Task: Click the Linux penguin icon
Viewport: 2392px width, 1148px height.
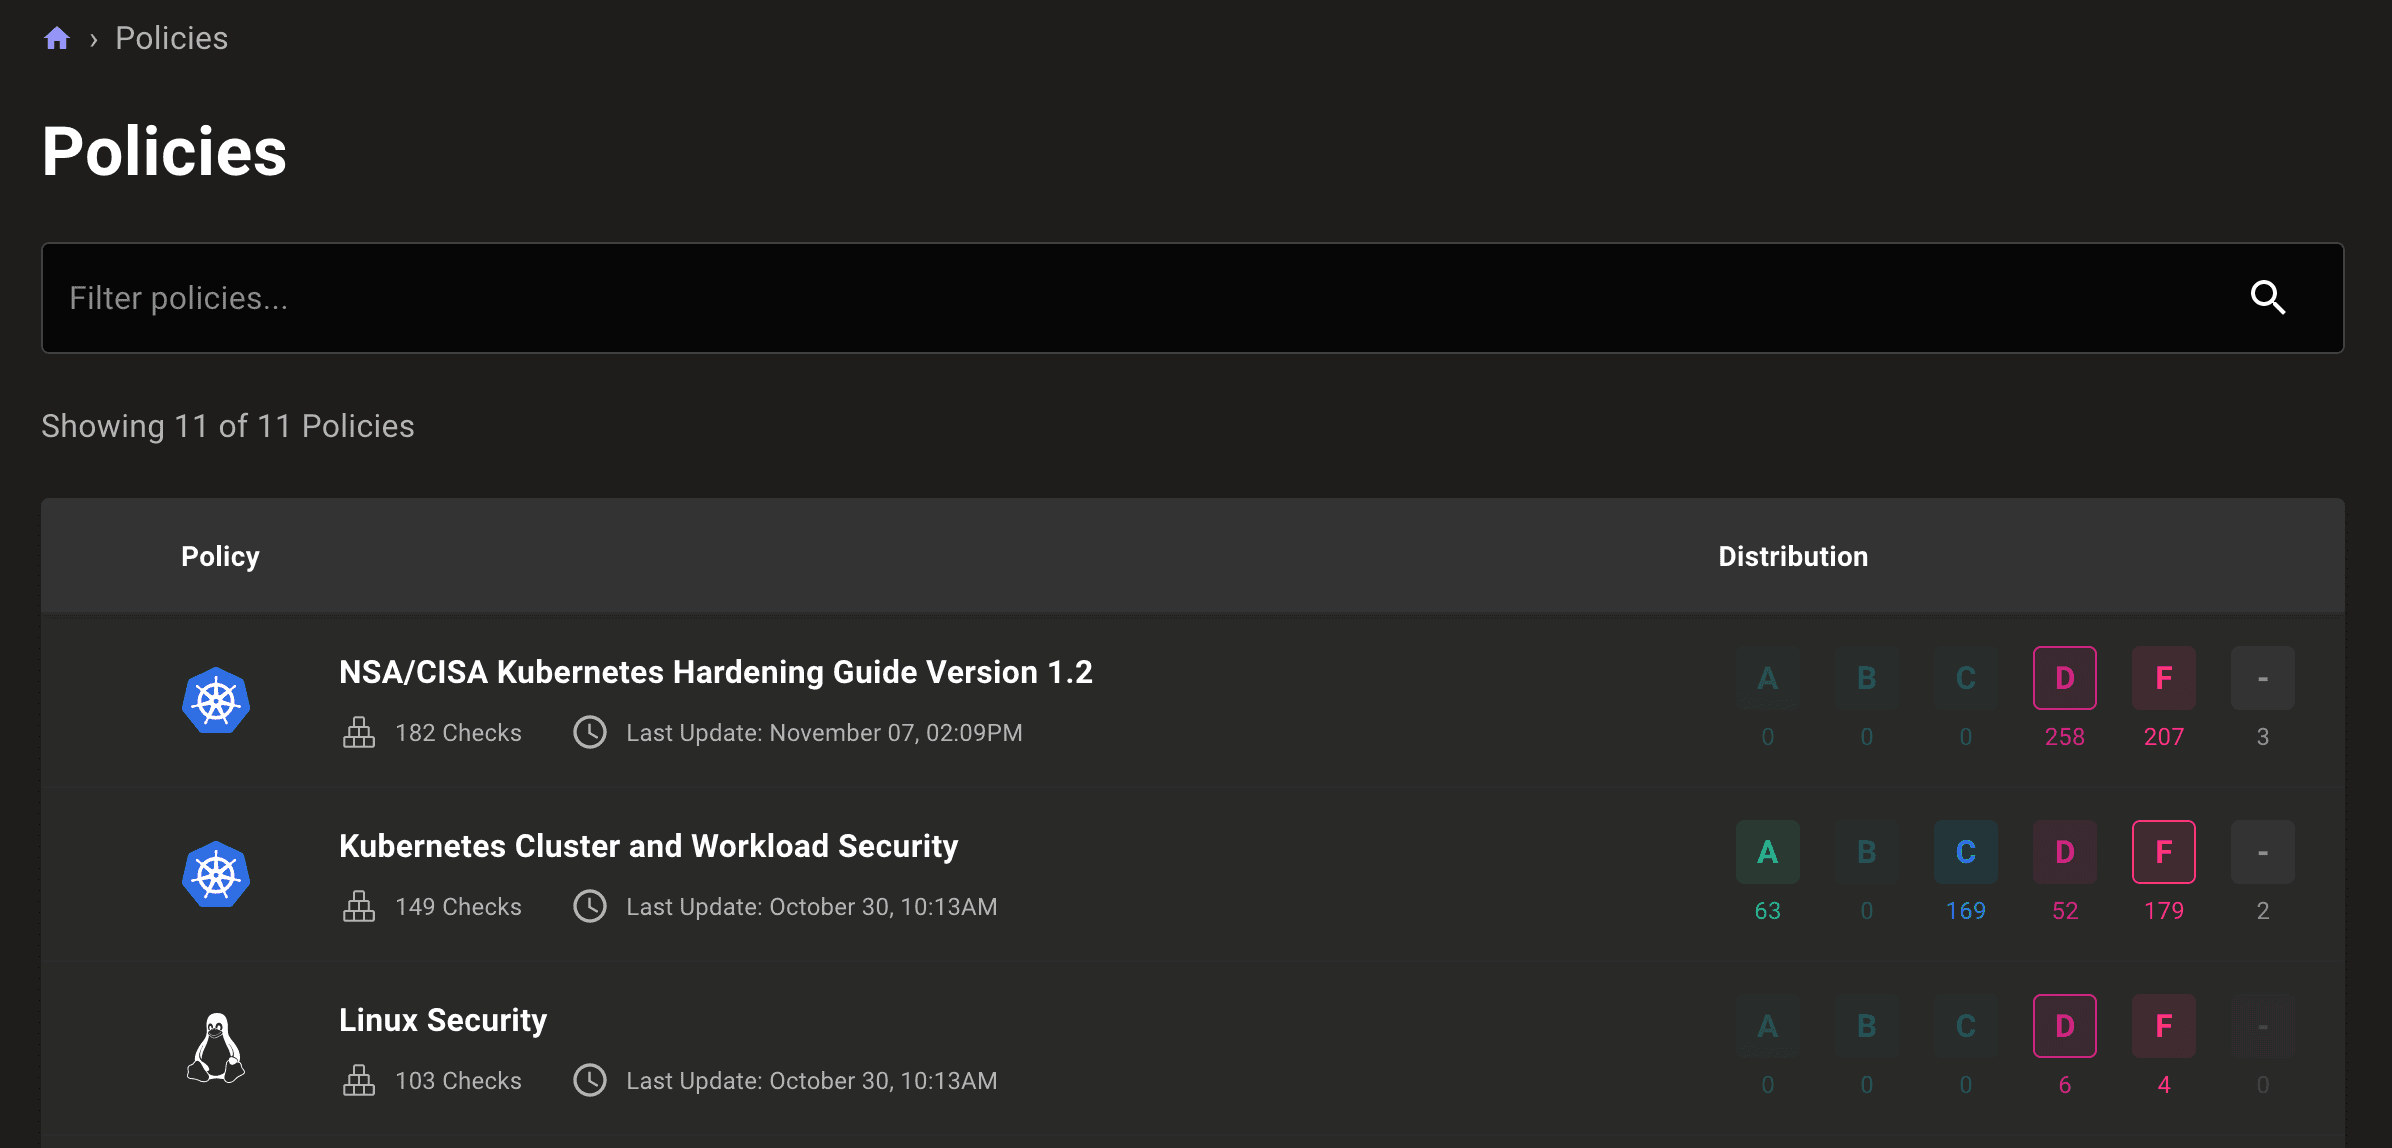Action: 216,1048
